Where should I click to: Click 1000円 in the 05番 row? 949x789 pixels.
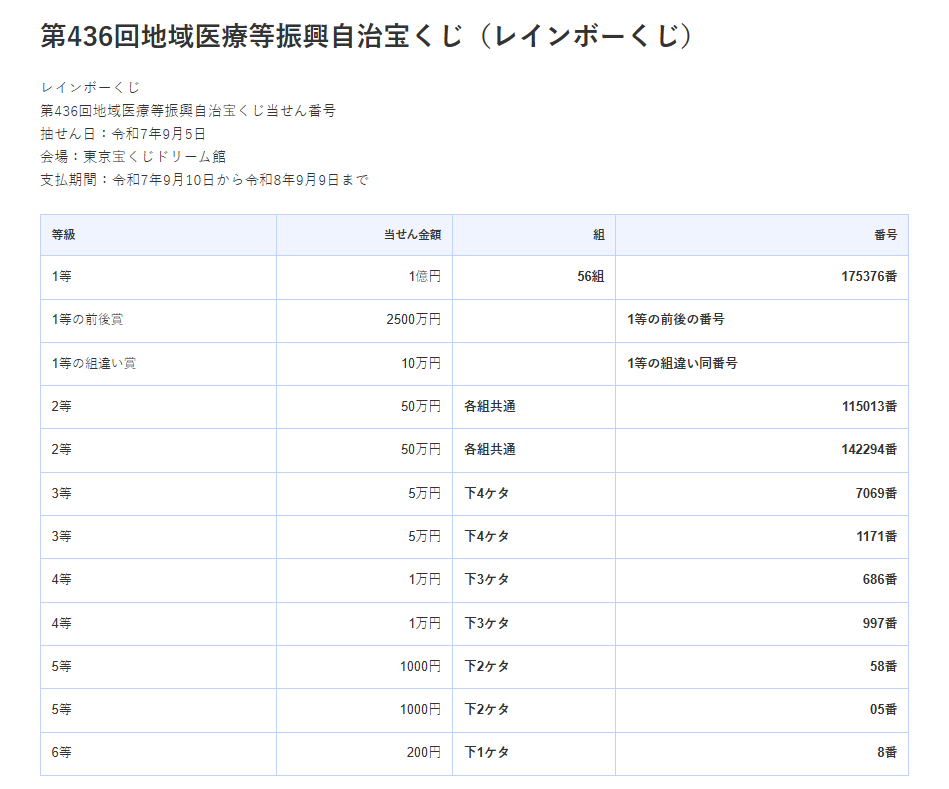(421, 709)
